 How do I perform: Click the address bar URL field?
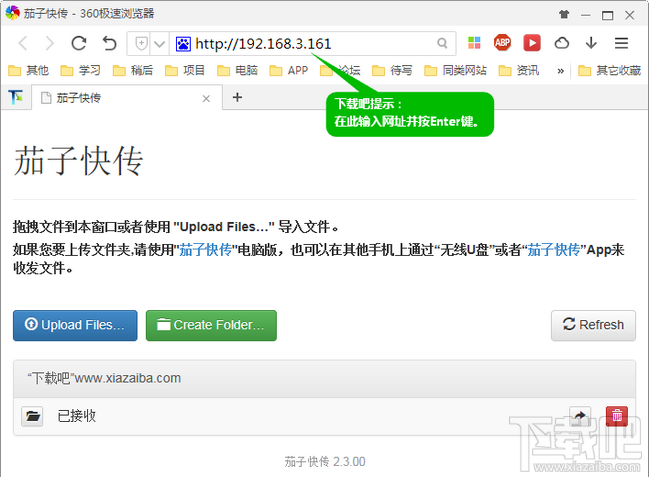point(312,43)
